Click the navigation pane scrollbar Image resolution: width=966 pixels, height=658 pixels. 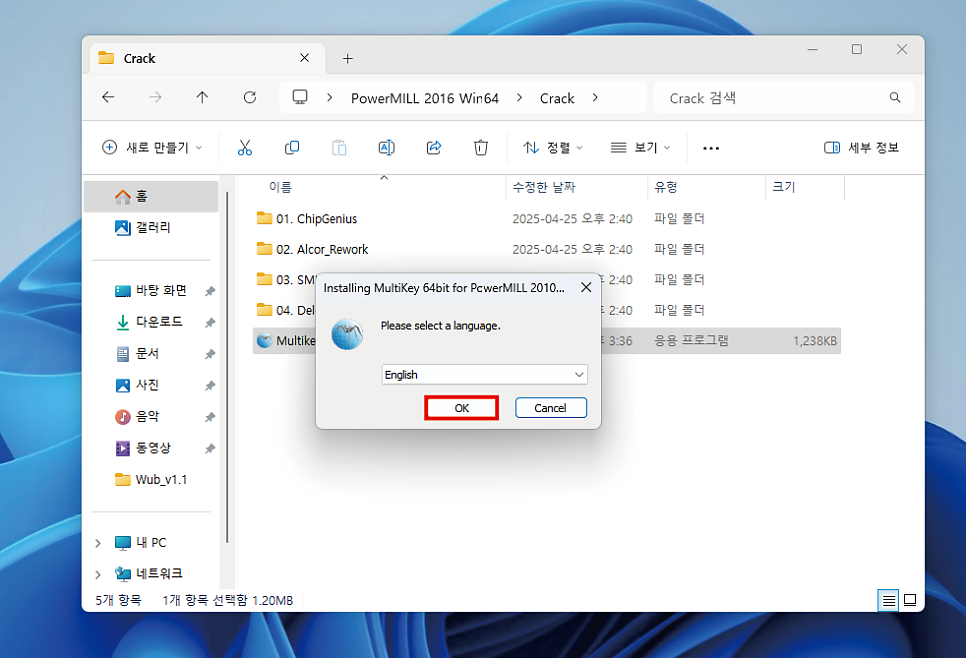(227, 368)
